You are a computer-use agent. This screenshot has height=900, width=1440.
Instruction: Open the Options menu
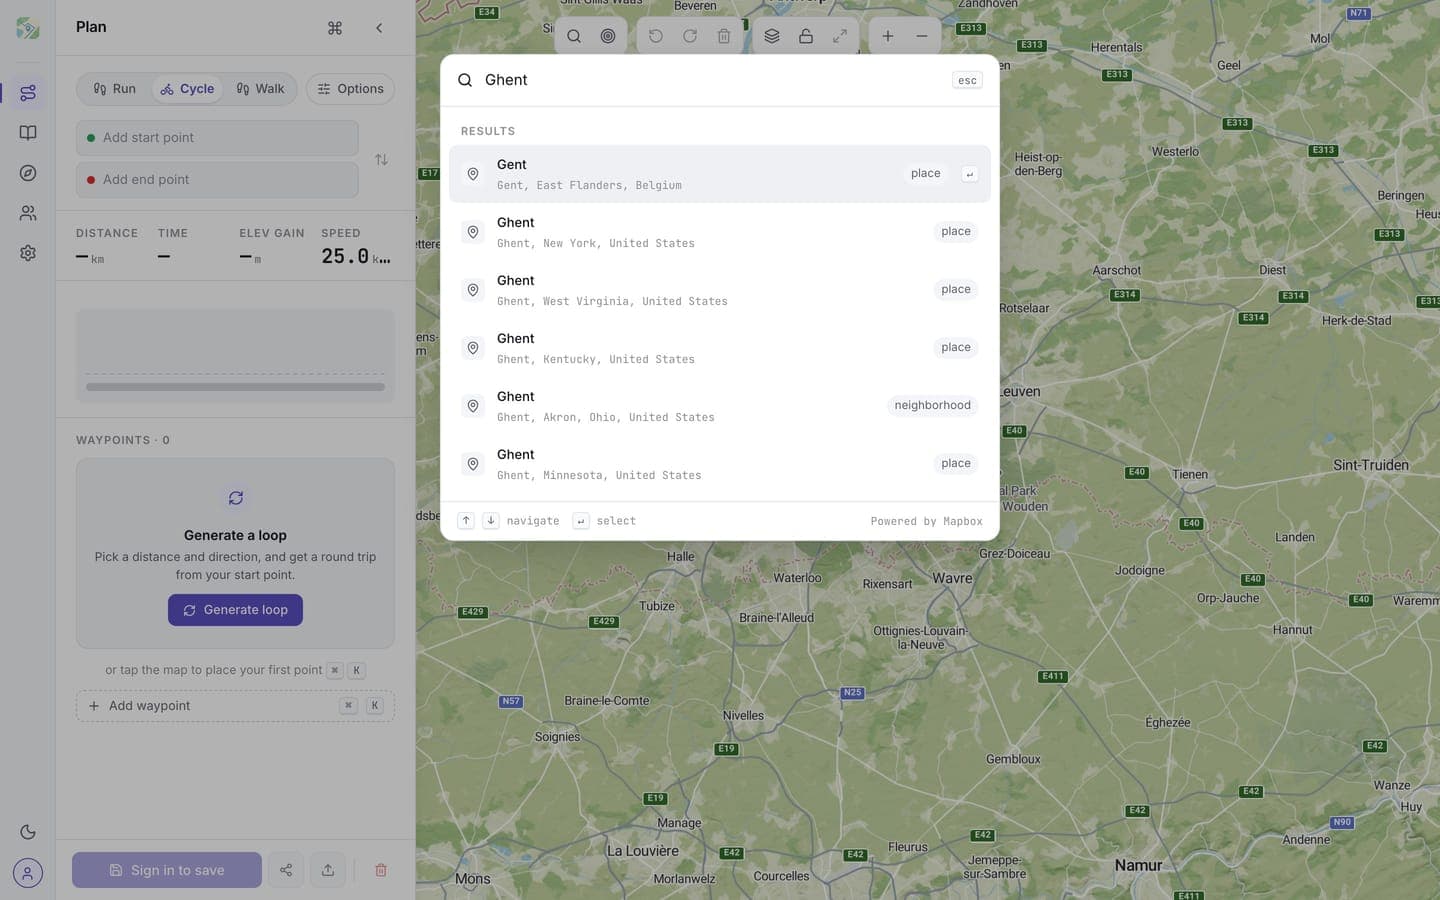click(x=350, y=89)
